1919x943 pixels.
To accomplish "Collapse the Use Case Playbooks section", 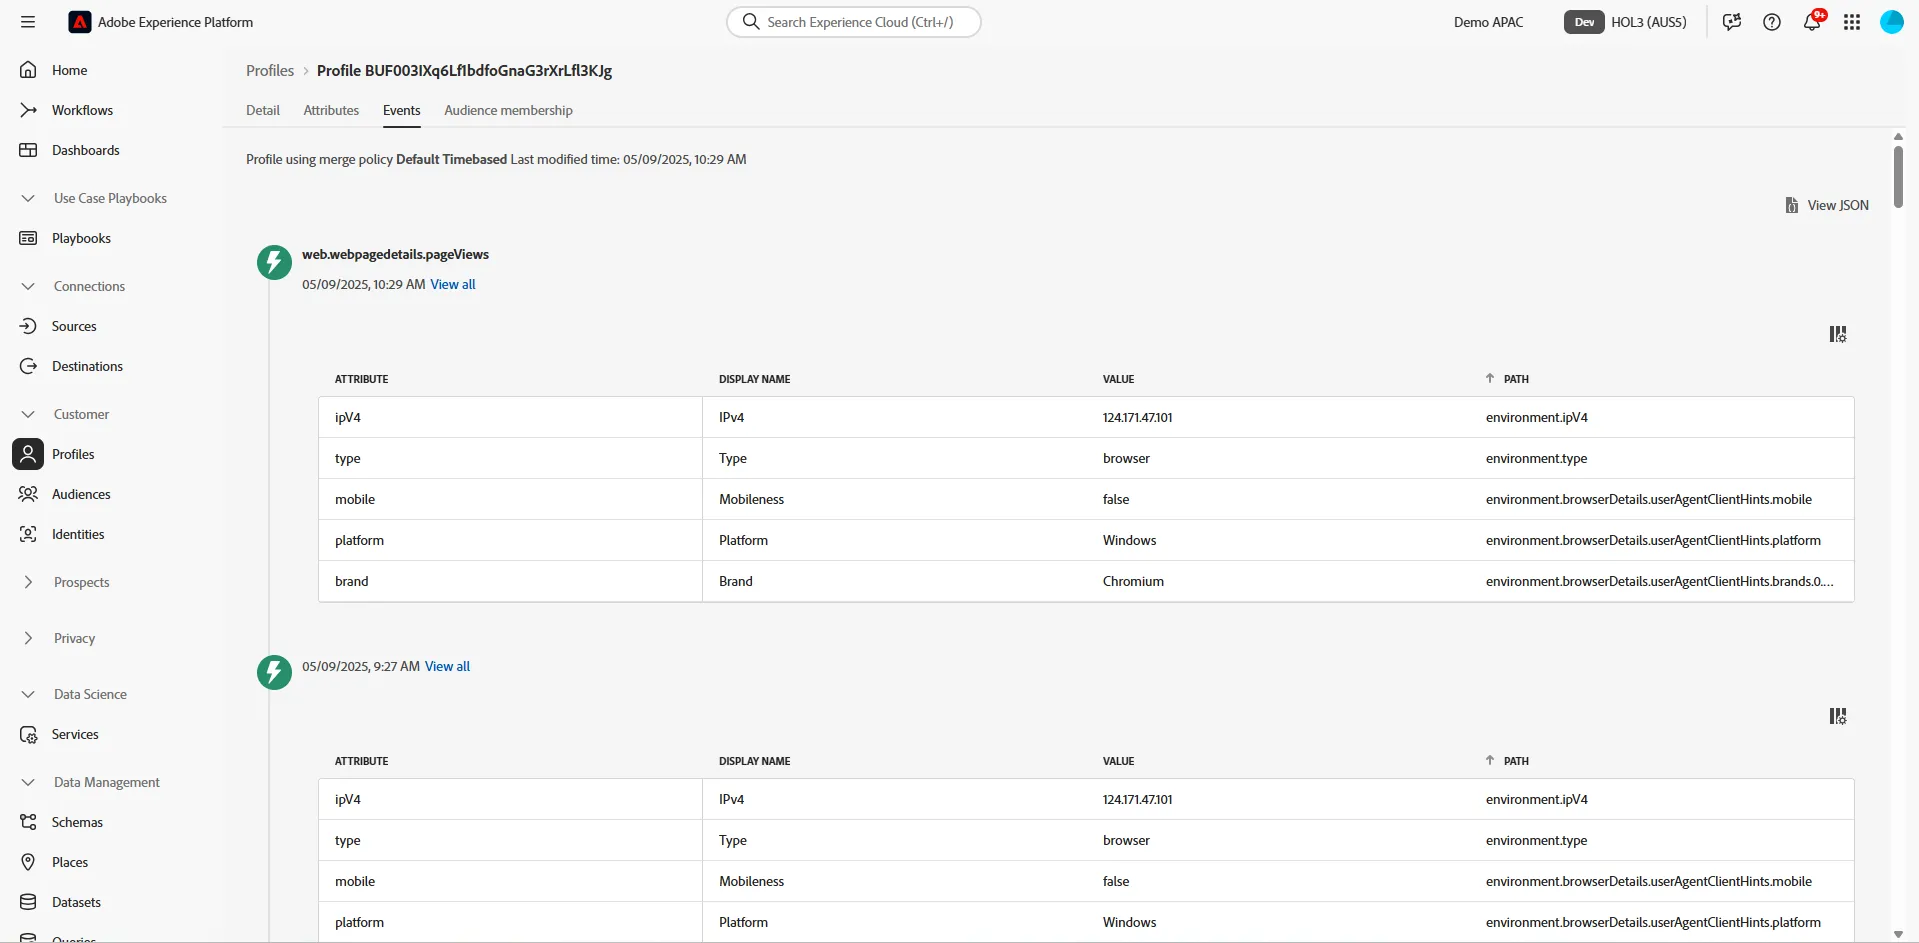I will [28, 198].
